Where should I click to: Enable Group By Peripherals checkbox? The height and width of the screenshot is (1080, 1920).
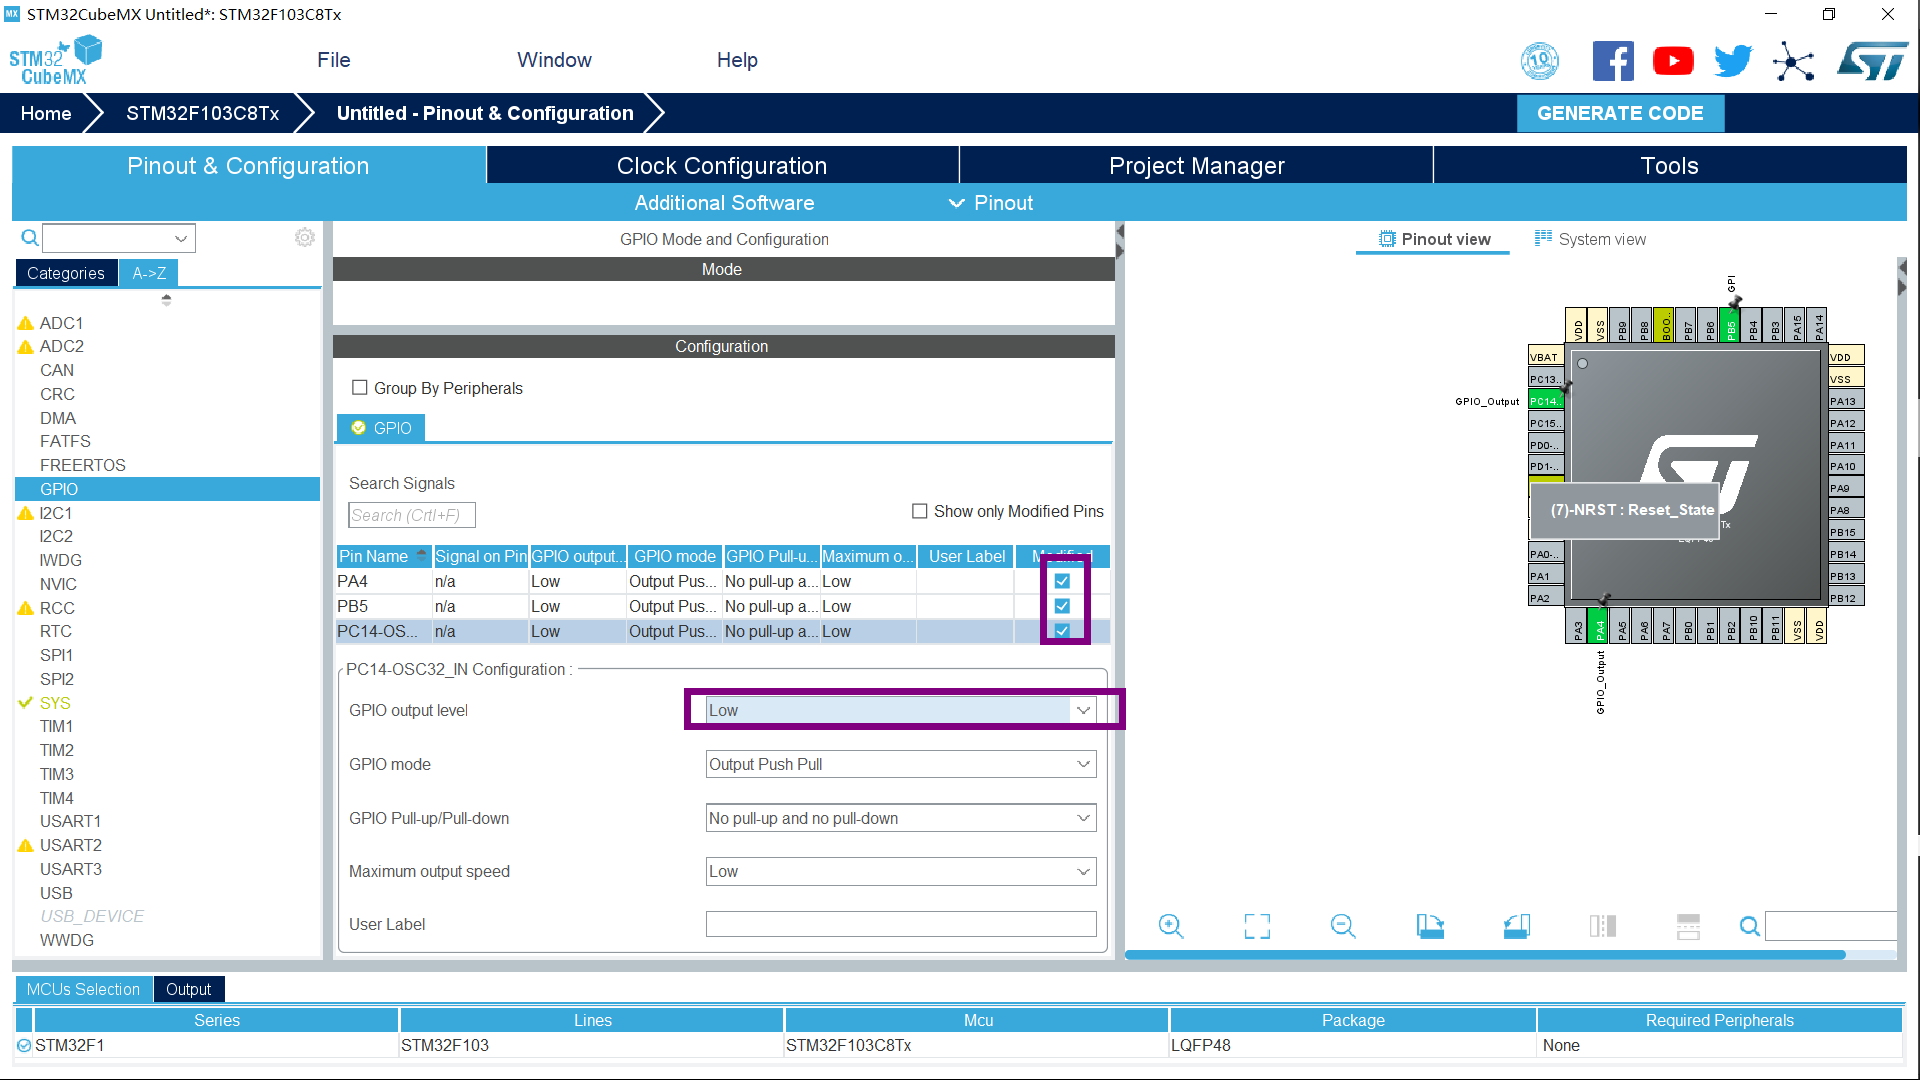(360, 388)
